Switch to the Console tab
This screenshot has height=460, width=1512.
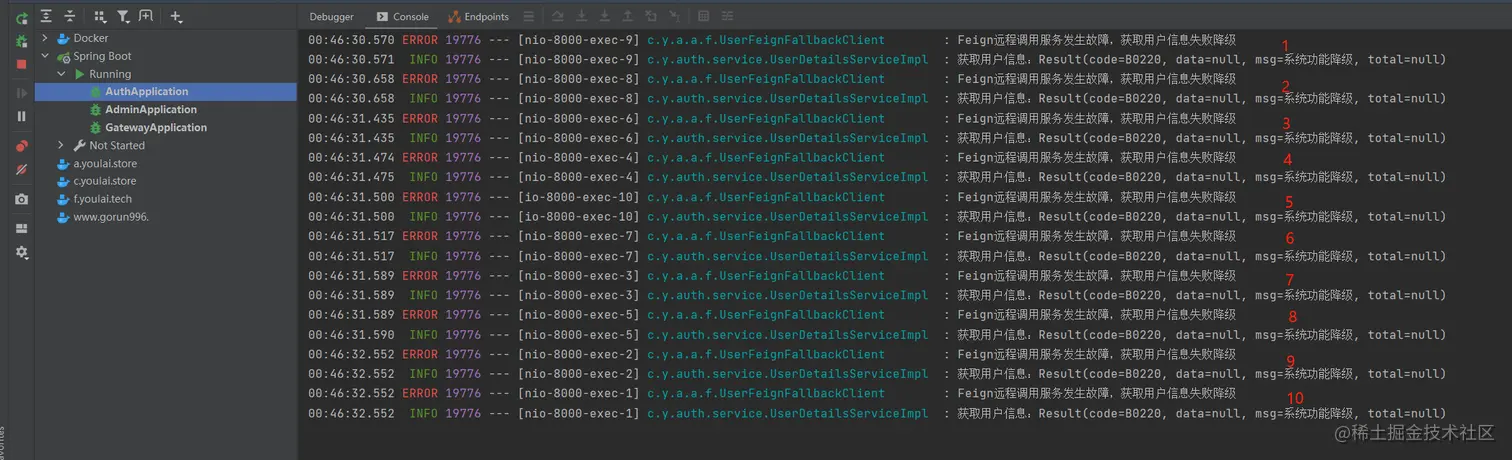click(402, 17)
